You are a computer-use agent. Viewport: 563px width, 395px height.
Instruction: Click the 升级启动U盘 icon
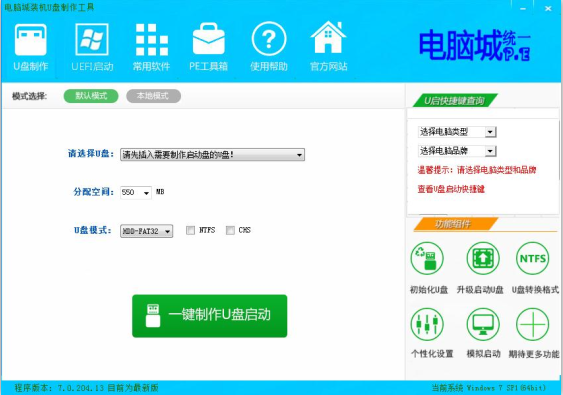point(483,258)
